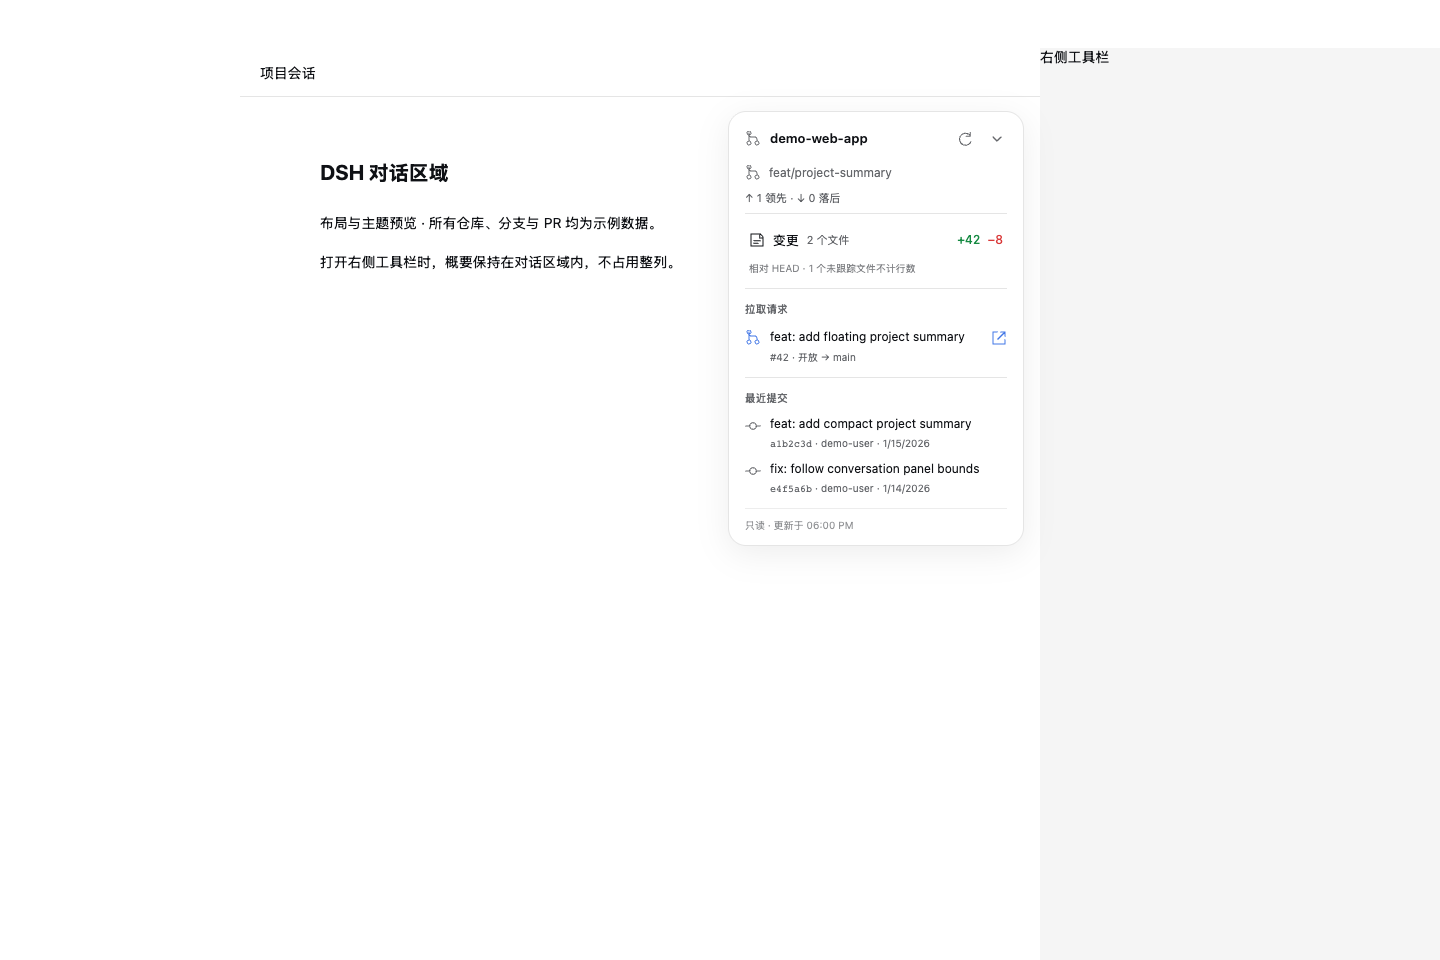Click the #42 · 开放 → main details
The width and height of the screenshot is (1440, 960).
(812, 357)
